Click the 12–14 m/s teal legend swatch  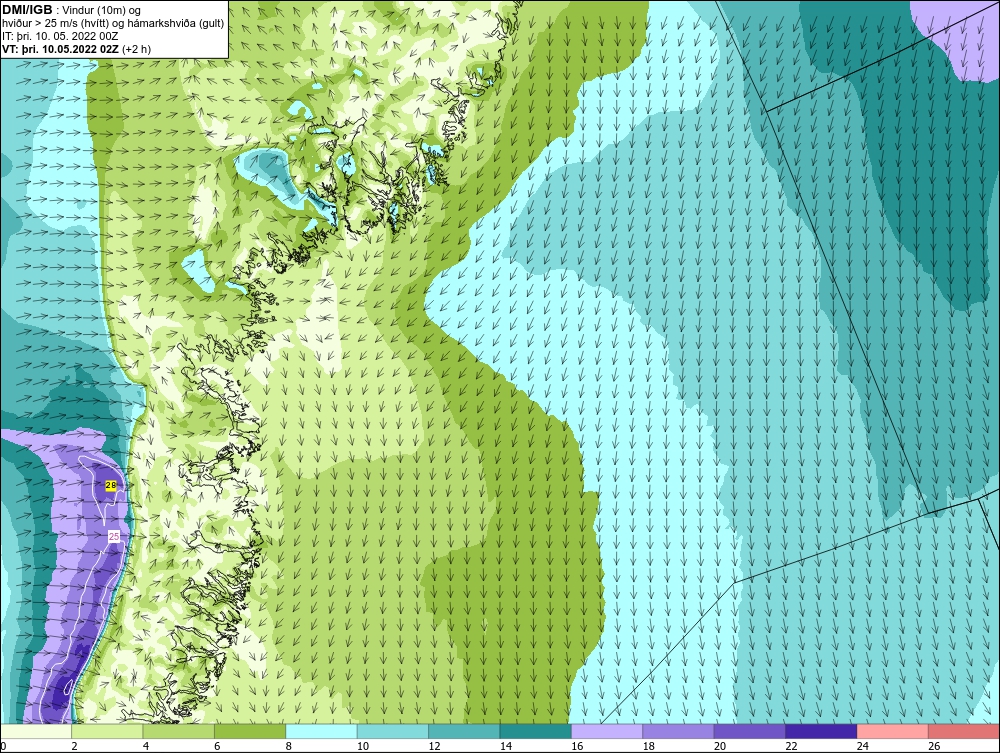coord(464,731)
